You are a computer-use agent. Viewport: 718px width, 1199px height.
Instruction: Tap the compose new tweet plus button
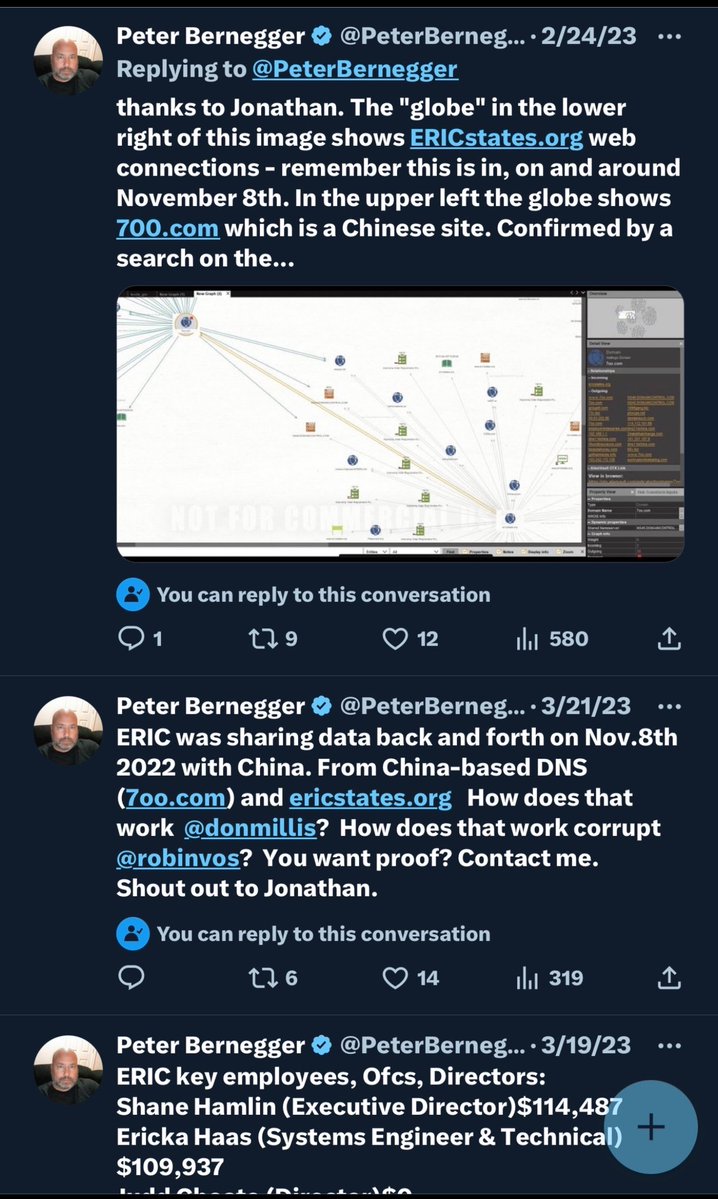coord(651,1127)
